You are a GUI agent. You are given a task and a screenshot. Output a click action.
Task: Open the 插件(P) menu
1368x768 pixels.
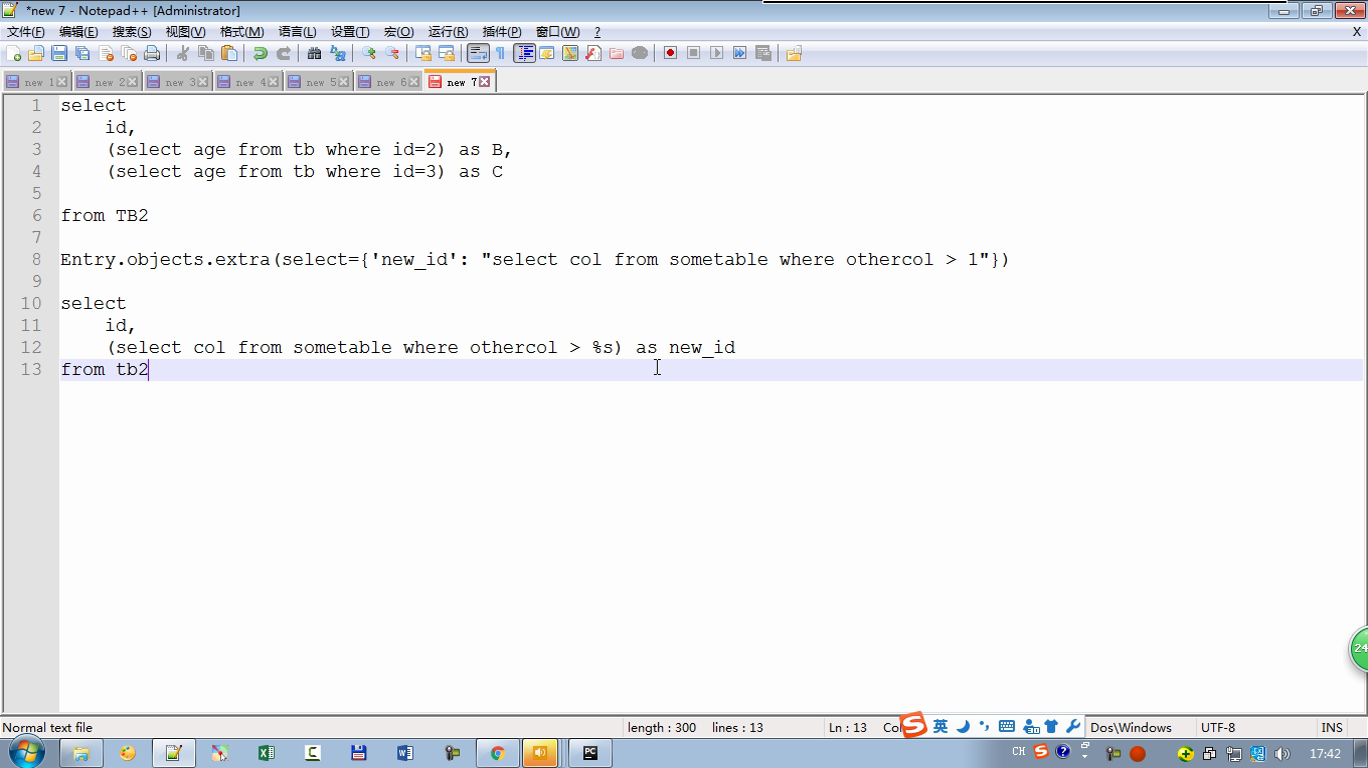click(x=501, y=32)
